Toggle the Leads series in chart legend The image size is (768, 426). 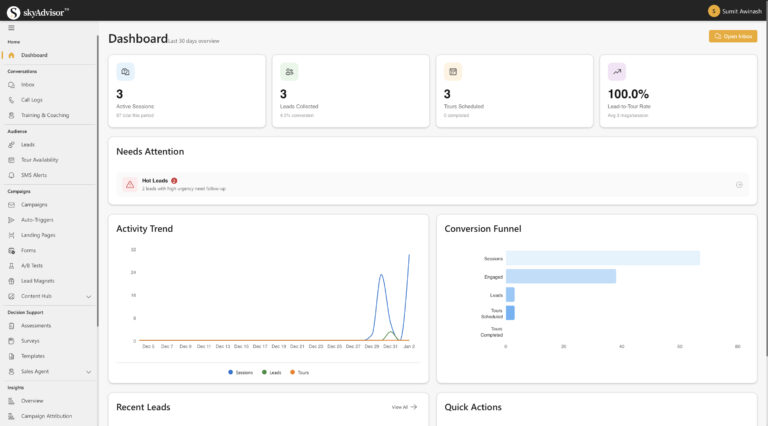coord(271,372)
